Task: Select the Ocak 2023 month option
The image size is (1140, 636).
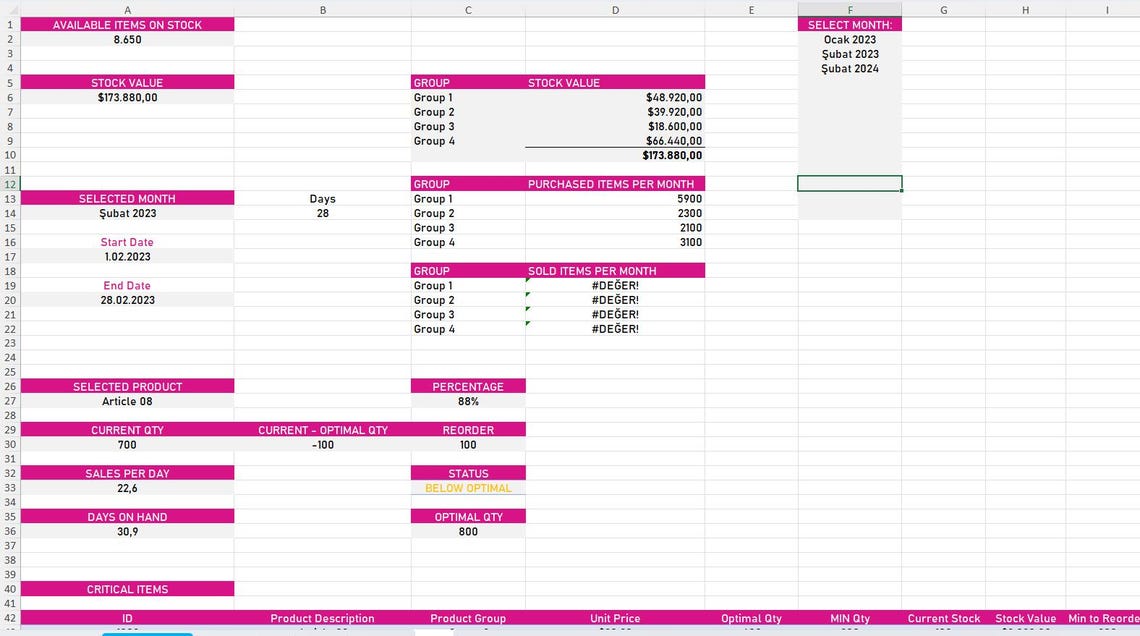Action: [849, 39]
